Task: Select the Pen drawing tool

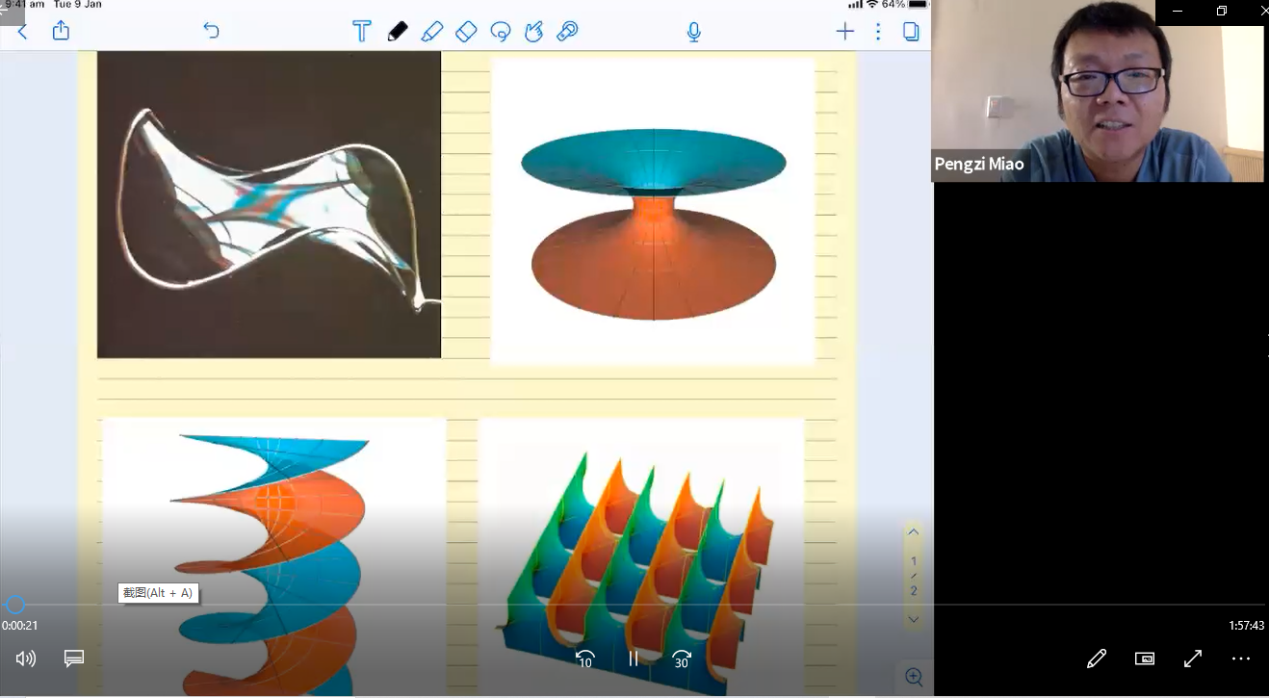Action: point(397,31)
